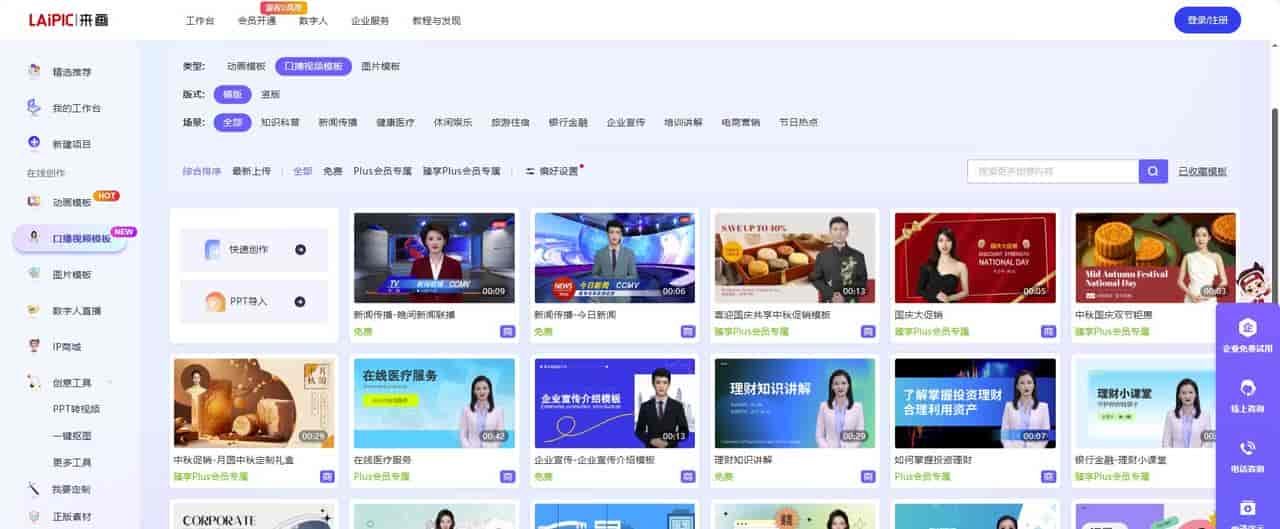
Task: Click the 新建项目 plus icon
Action: coord(34,143)
